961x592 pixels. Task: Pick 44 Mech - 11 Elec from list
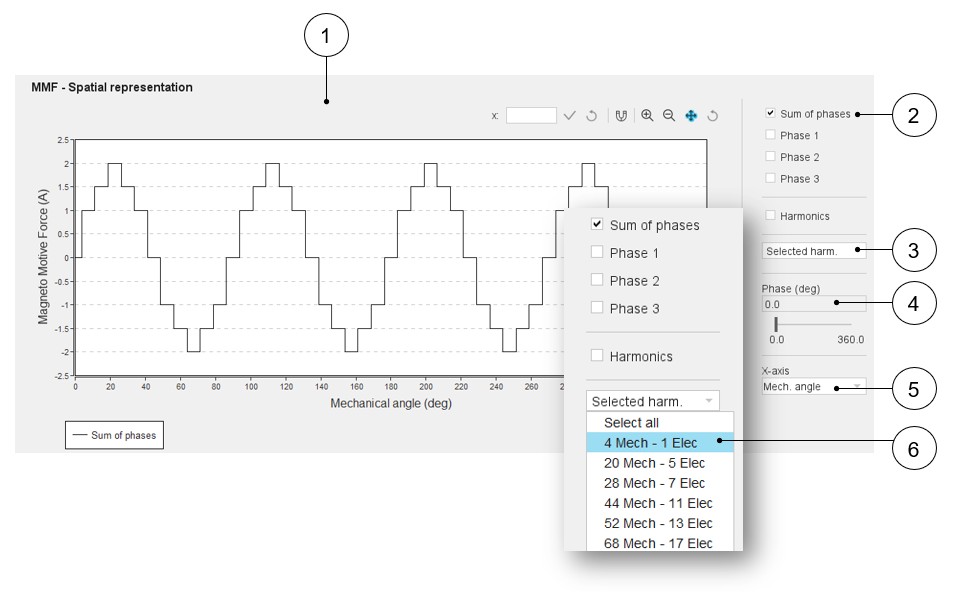coord(658,503)
